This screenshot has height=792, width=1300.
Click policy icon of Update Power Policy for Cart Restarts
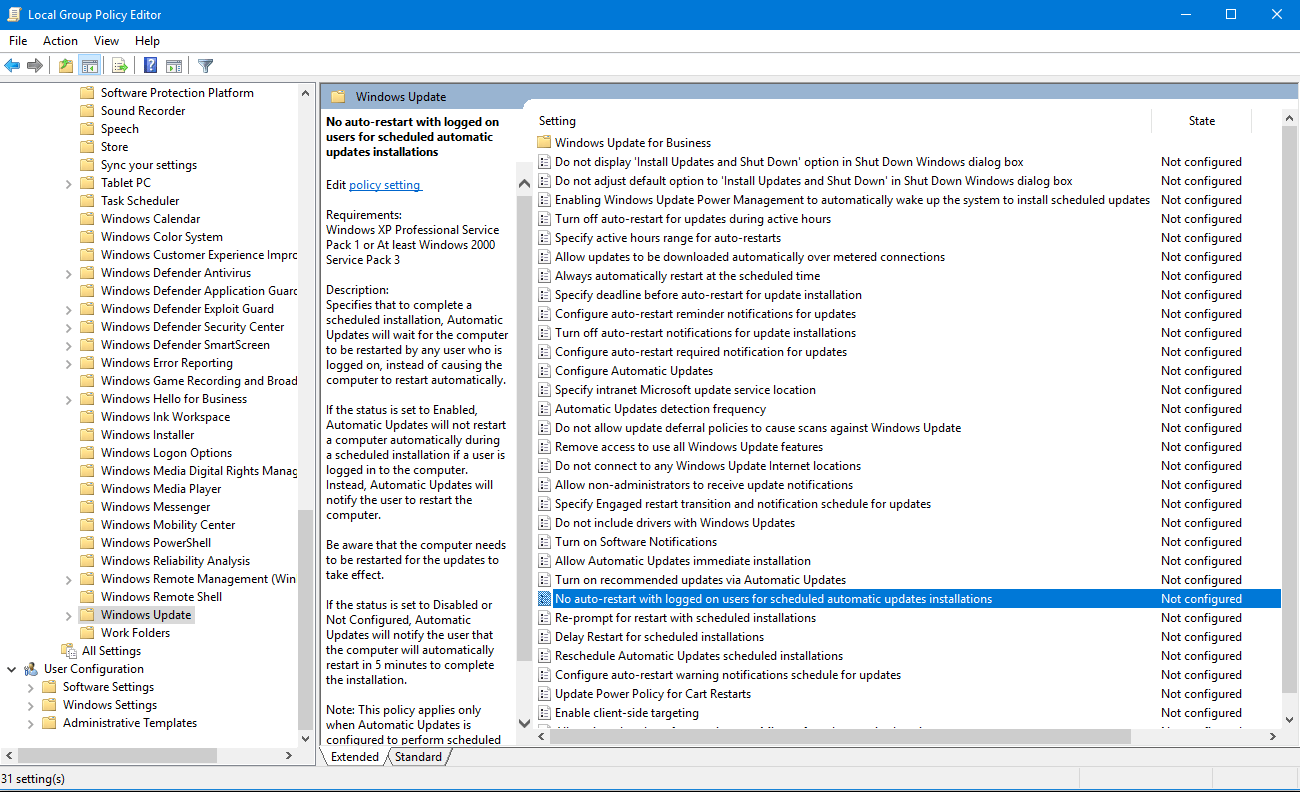coord(544,694)
